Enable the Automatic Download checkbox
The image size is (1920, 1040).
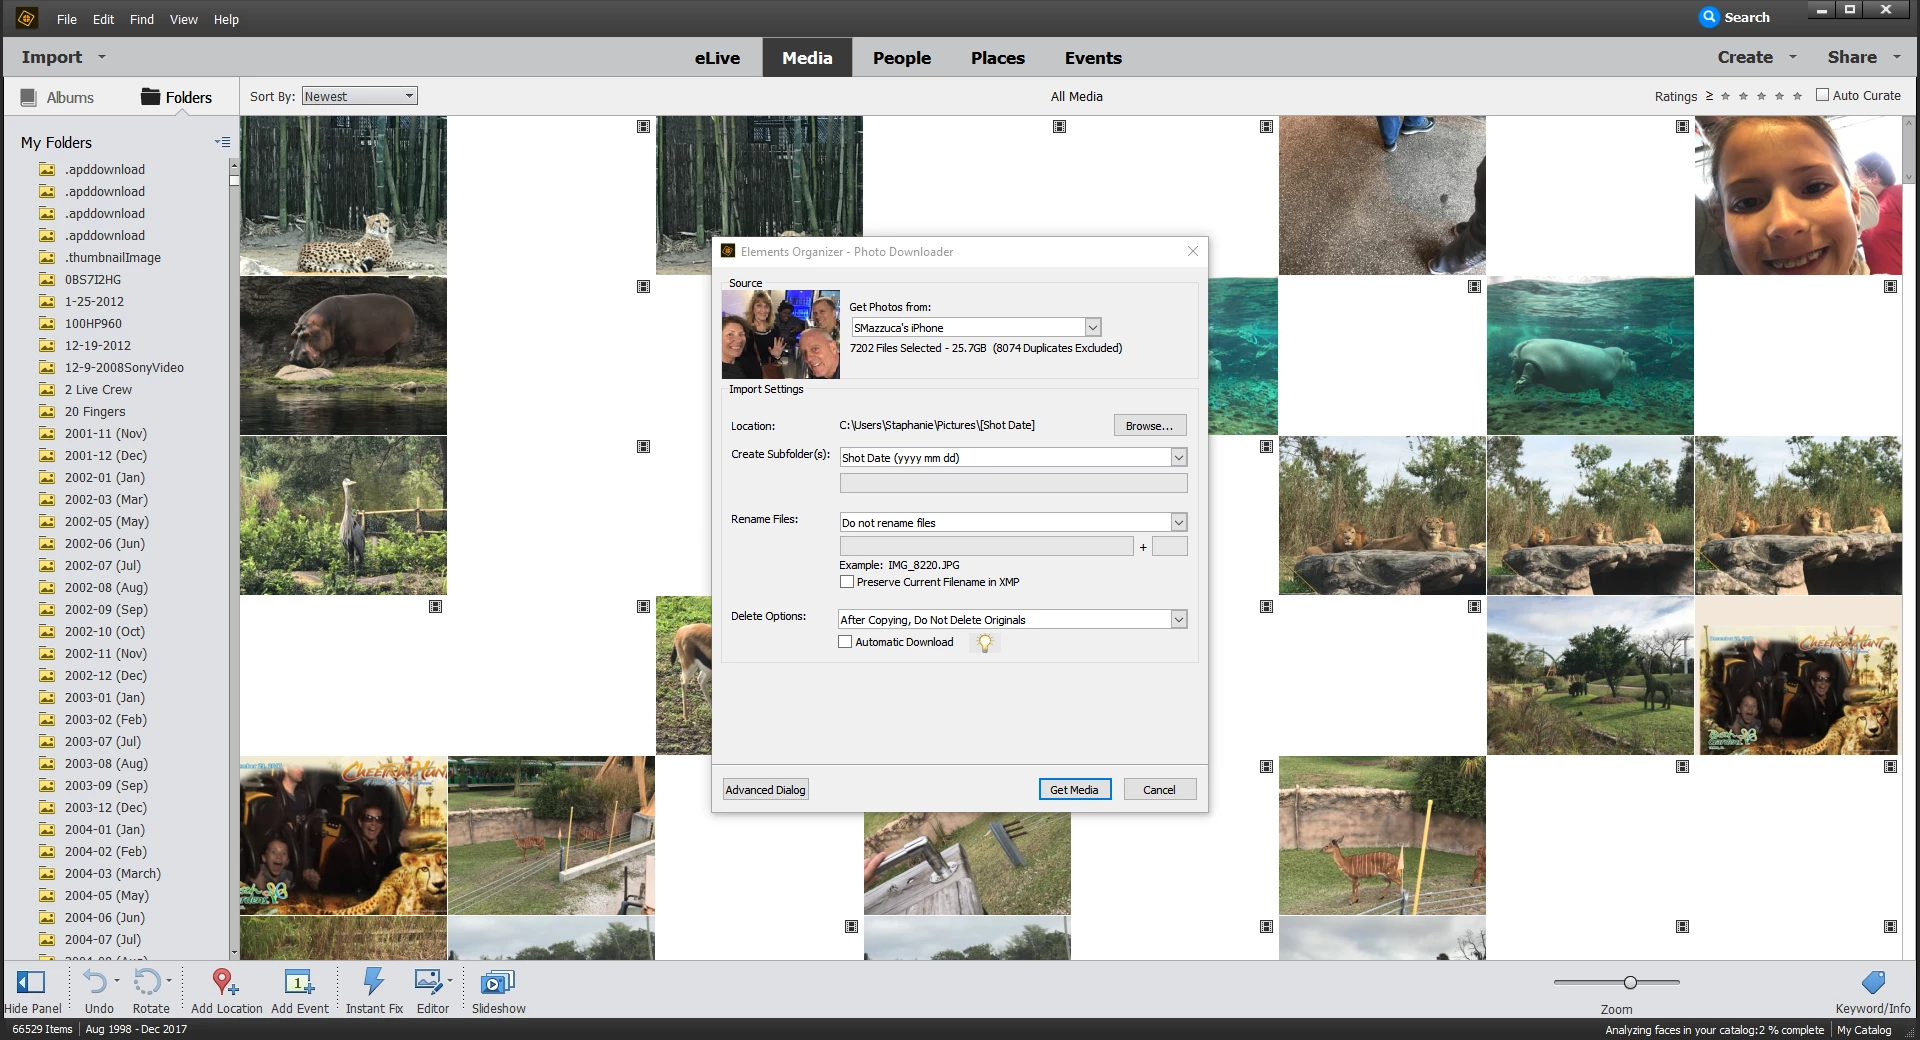[x=845, y=642]
